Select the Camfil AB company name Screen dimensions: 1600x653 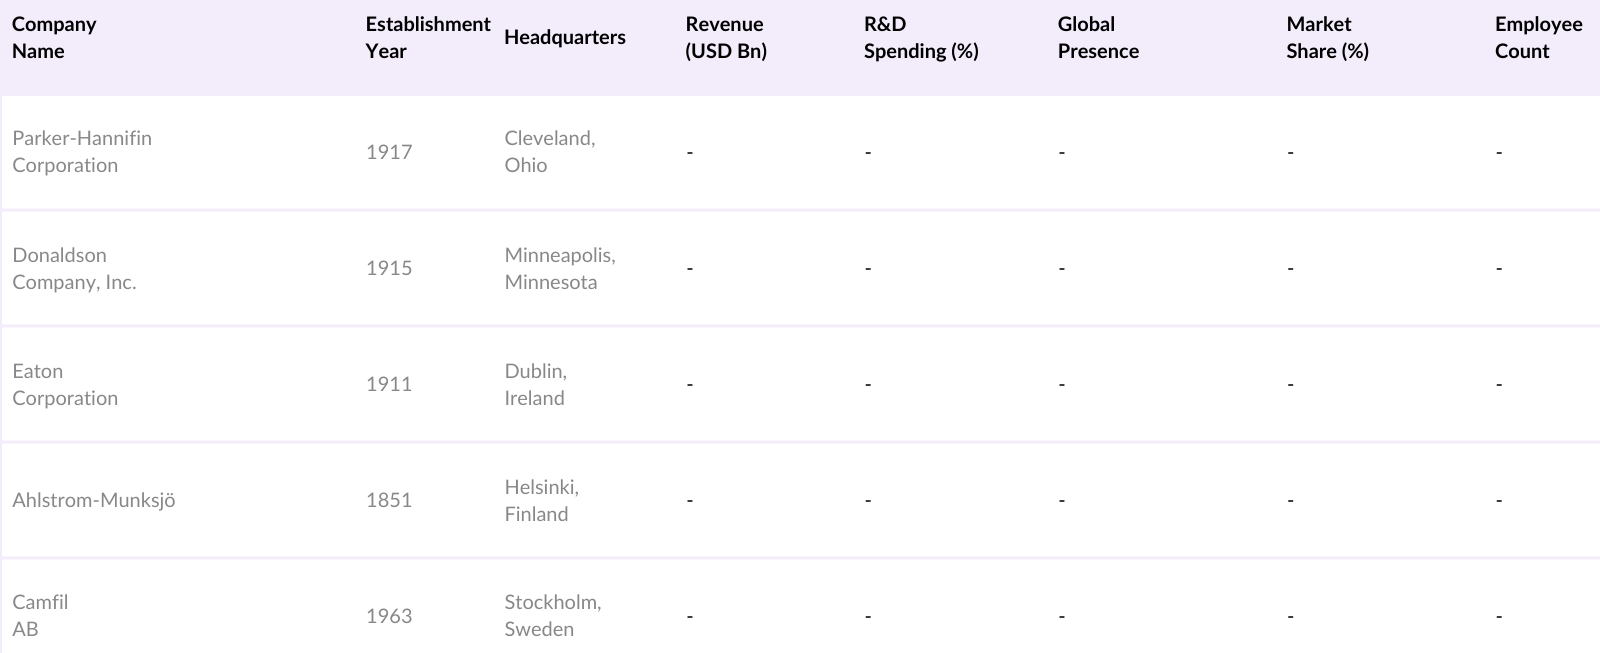coord(40,615)
